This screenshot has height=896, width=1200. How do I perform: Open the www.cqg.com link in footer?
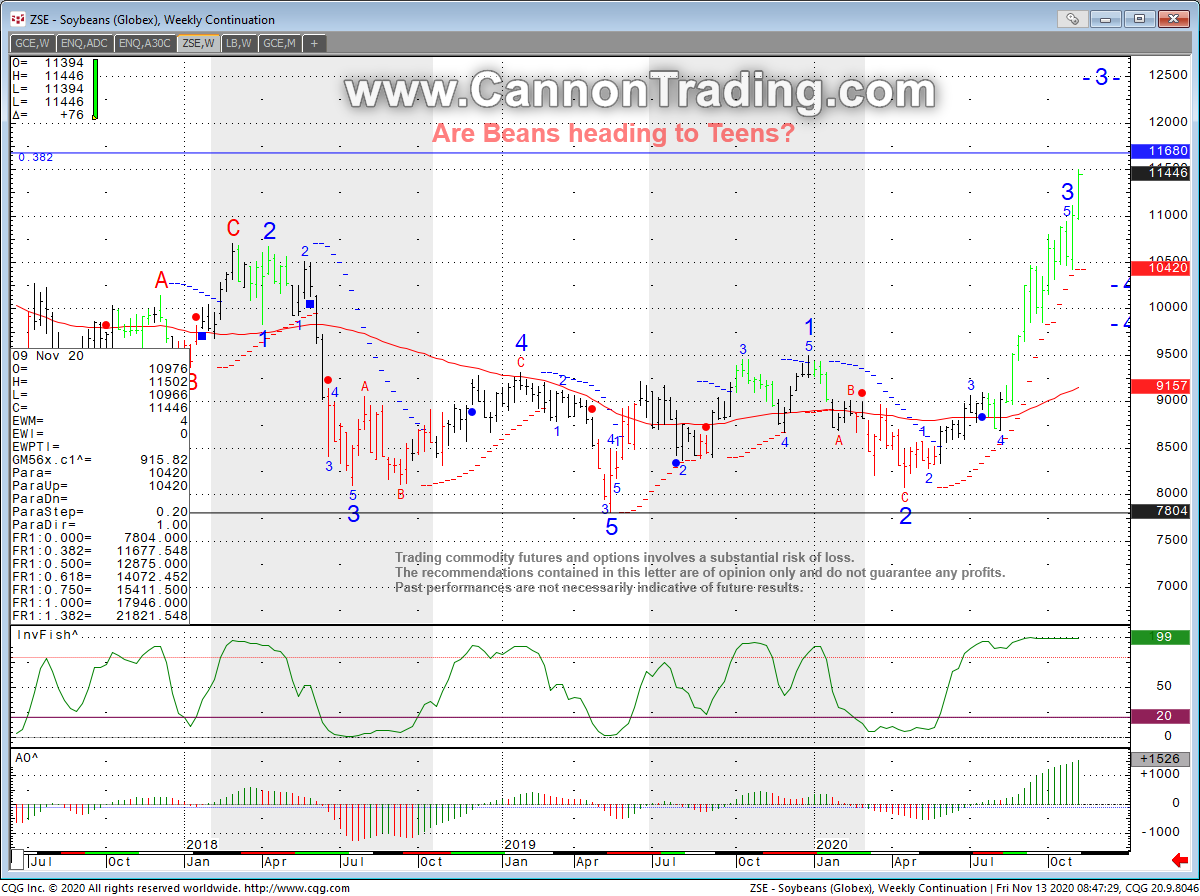coord(296,888)
